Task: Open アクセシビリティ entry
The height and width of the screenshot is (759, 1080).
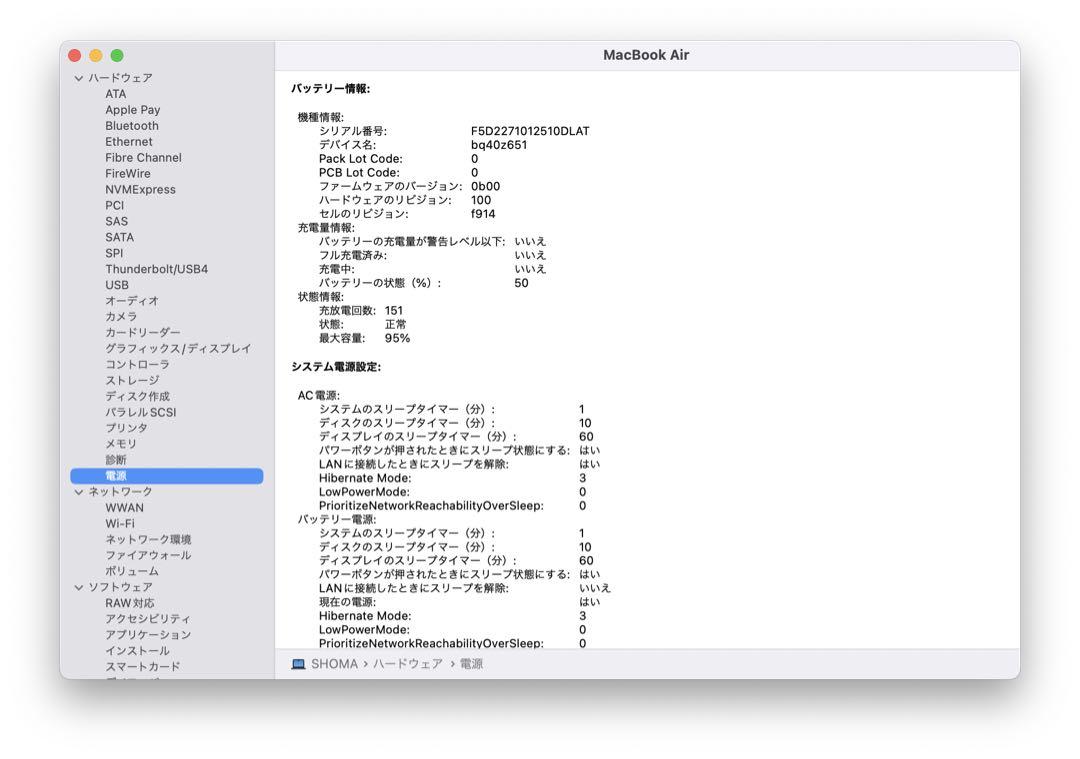Action: click(x=147, y=618)
